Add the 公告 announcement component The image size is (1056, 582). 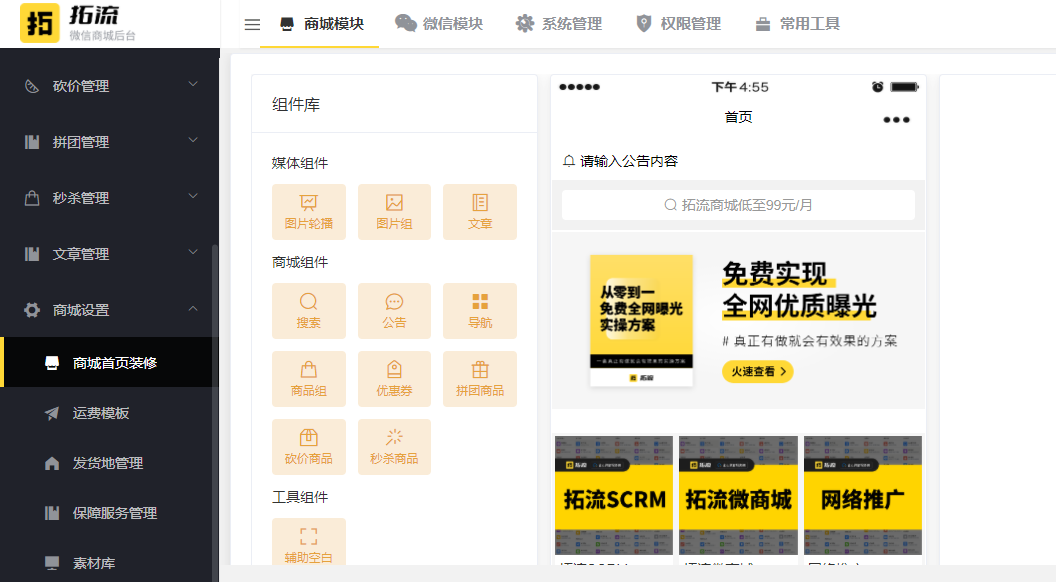click(x=394, y=311)
